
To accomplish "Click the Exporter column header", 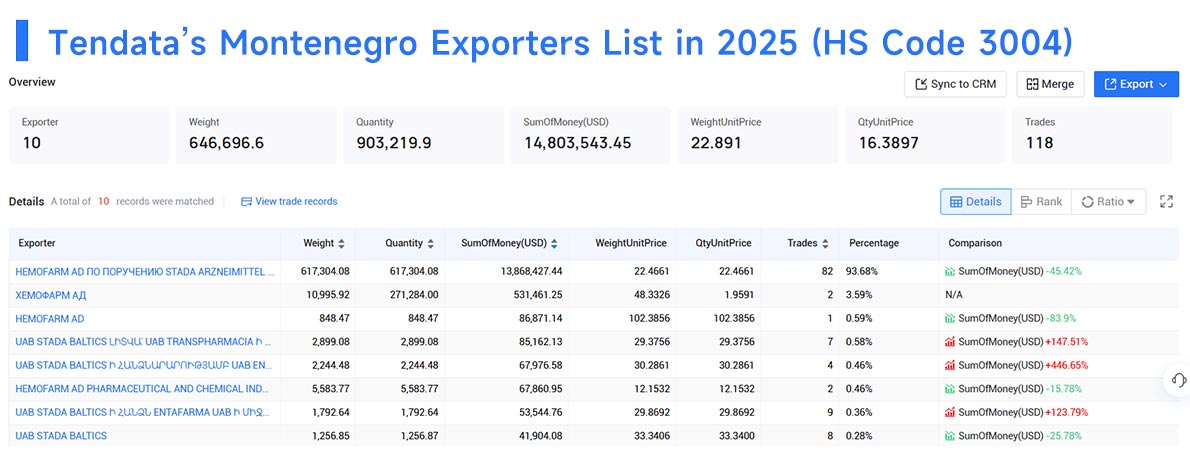I will click(x=37, y=244).
